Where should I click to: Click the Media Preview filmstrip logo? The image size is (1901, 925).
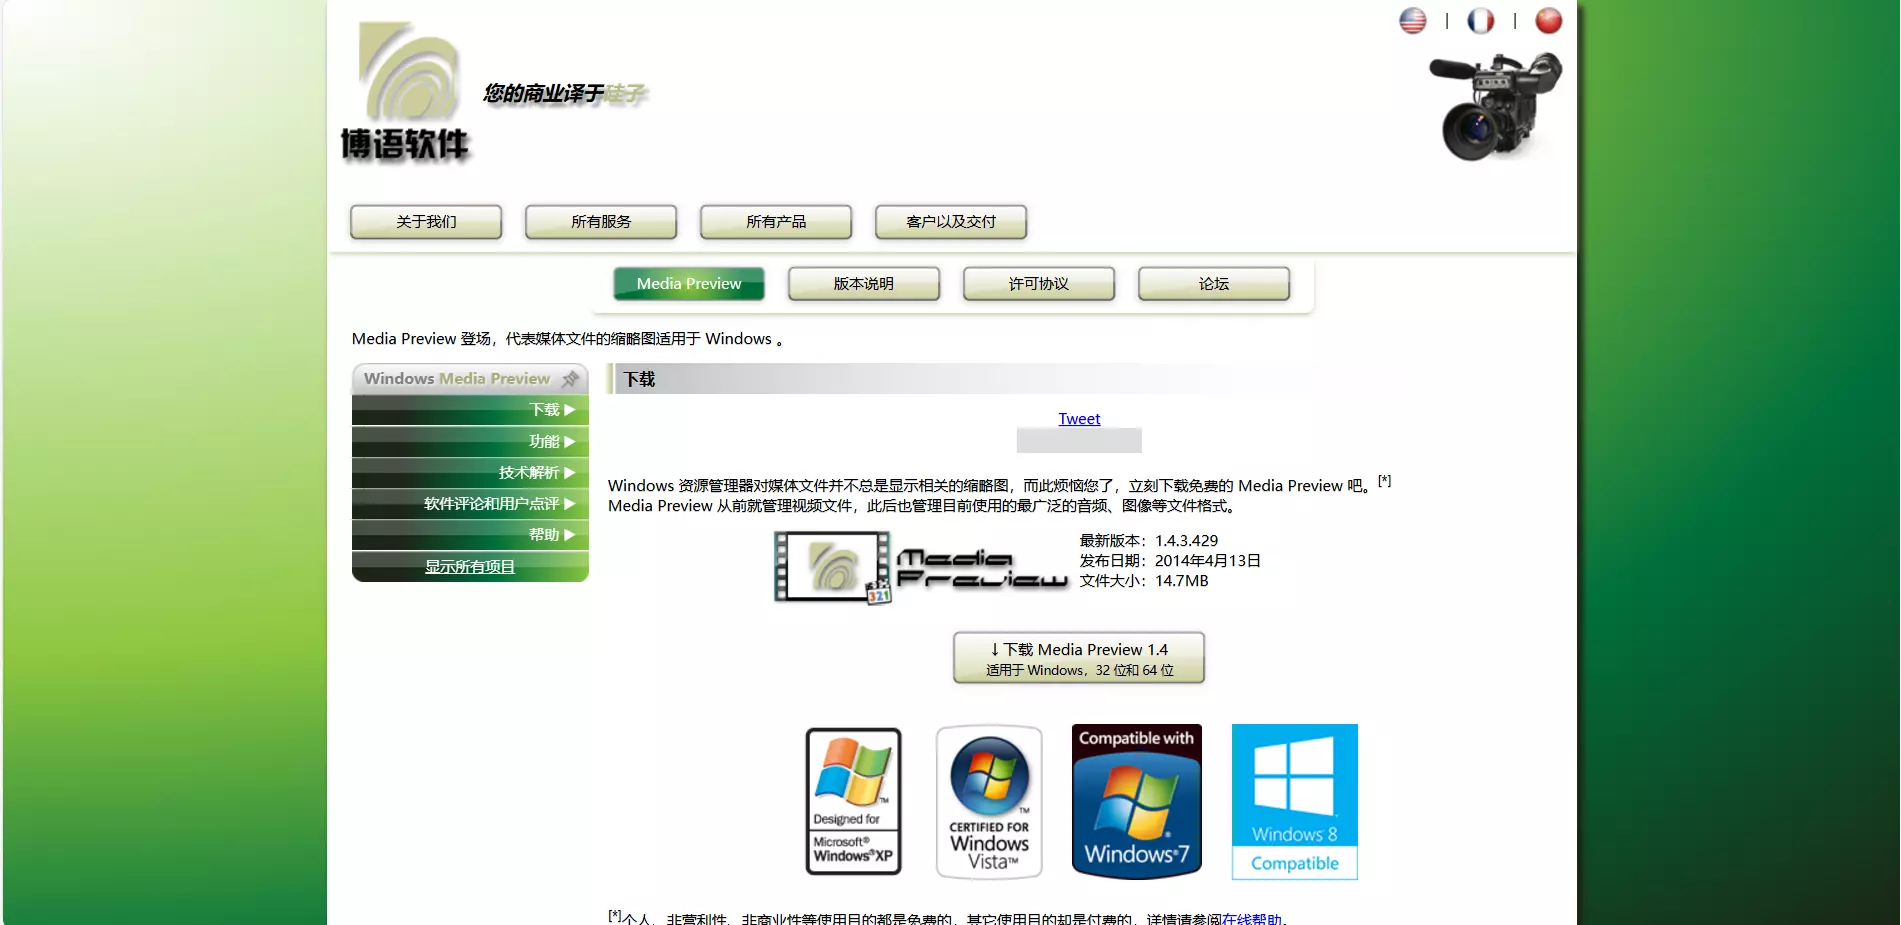coord(832,567)
